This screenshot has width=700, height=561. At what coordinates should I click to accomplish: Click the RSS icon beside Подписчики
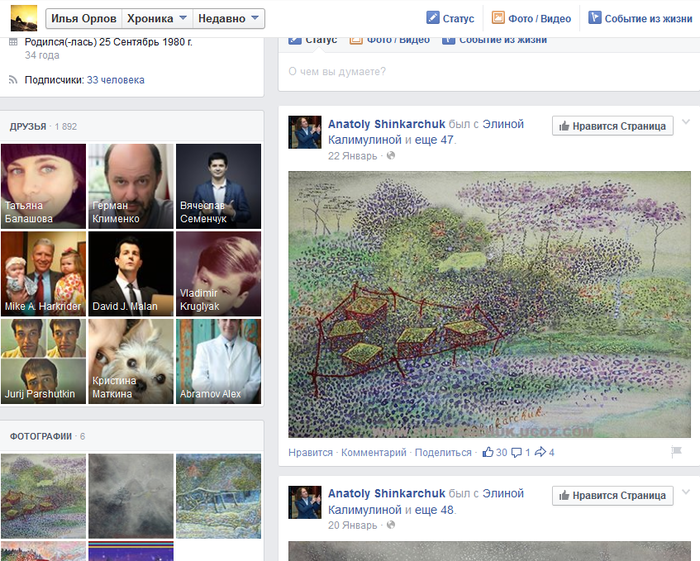click(13, 80)
